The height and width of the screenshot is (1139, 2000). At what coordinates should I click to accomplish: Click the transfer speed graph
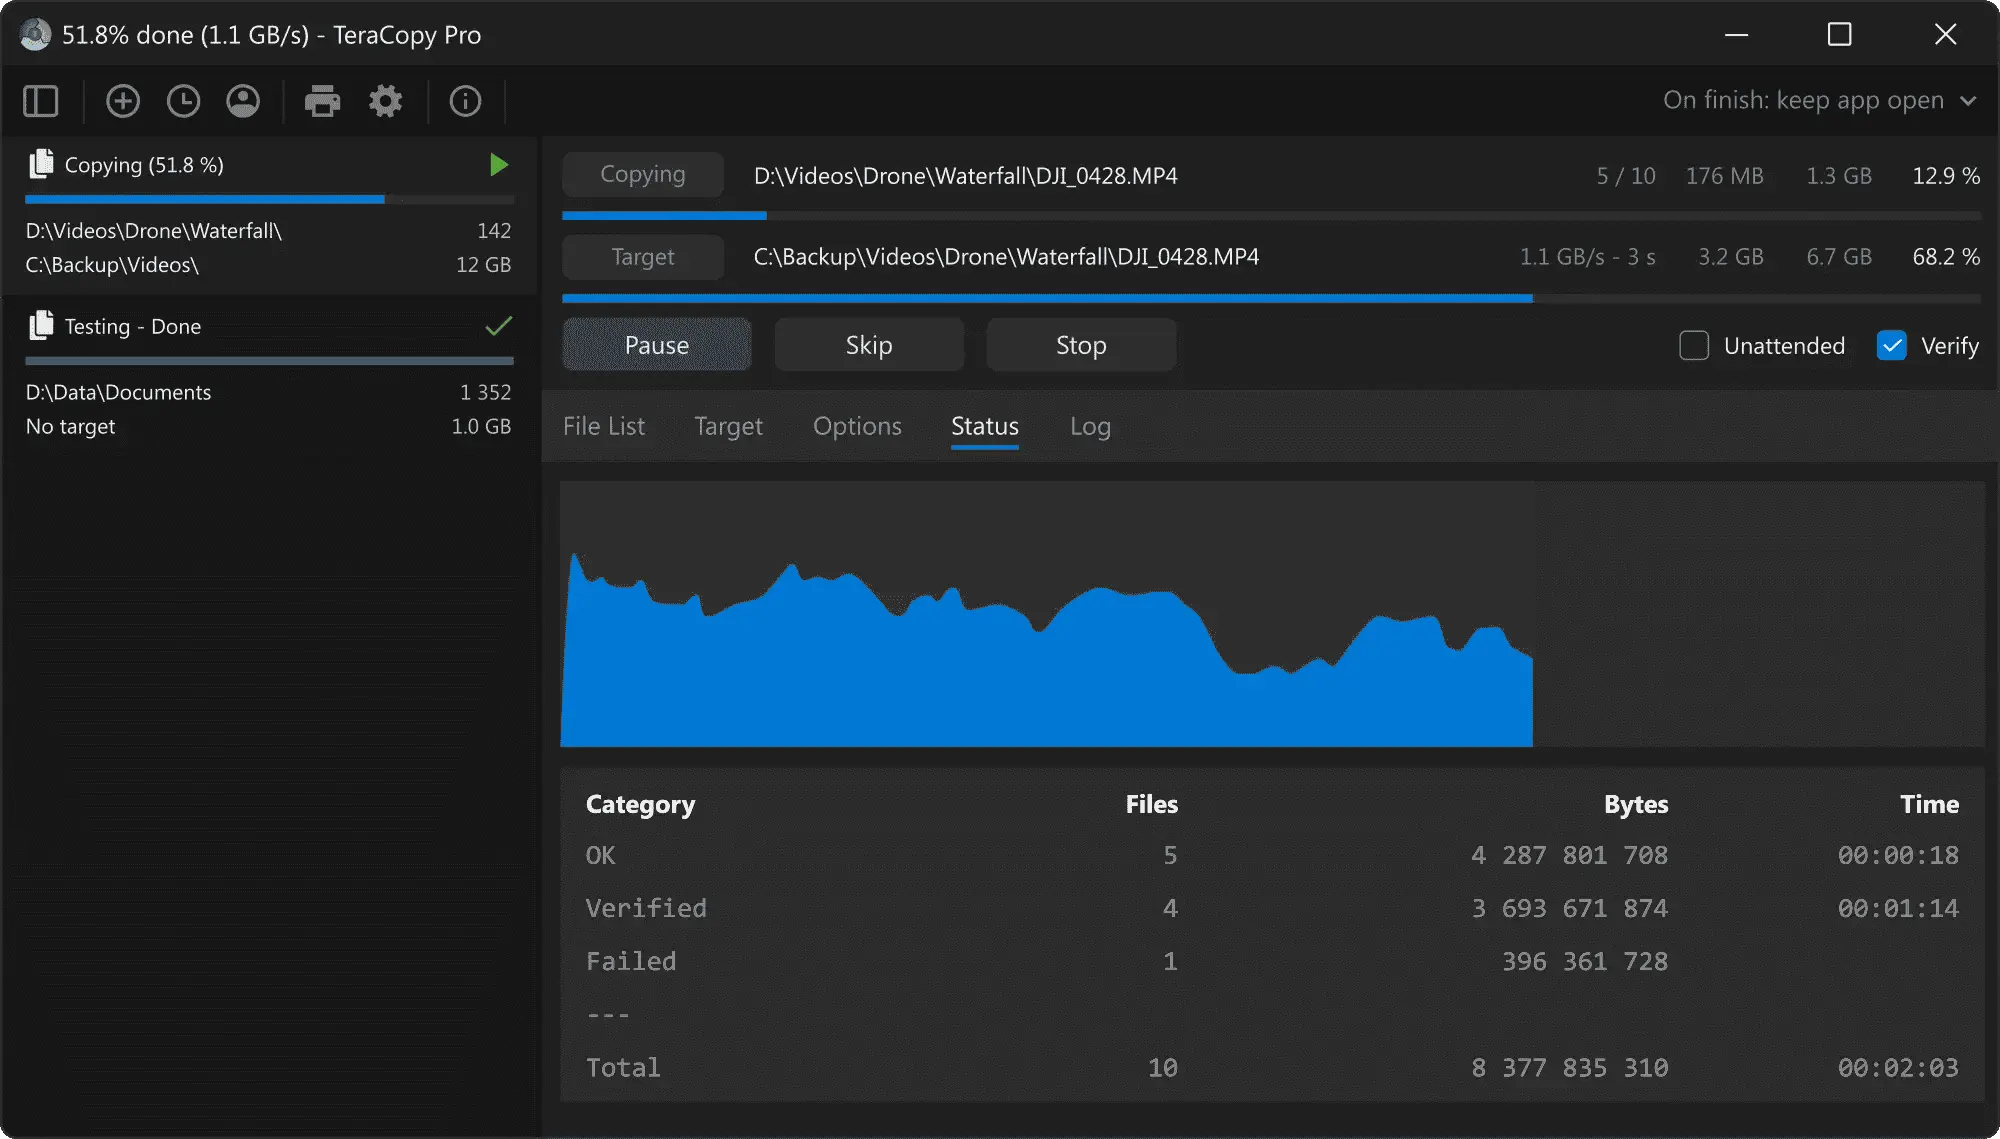coord(1272,614)
